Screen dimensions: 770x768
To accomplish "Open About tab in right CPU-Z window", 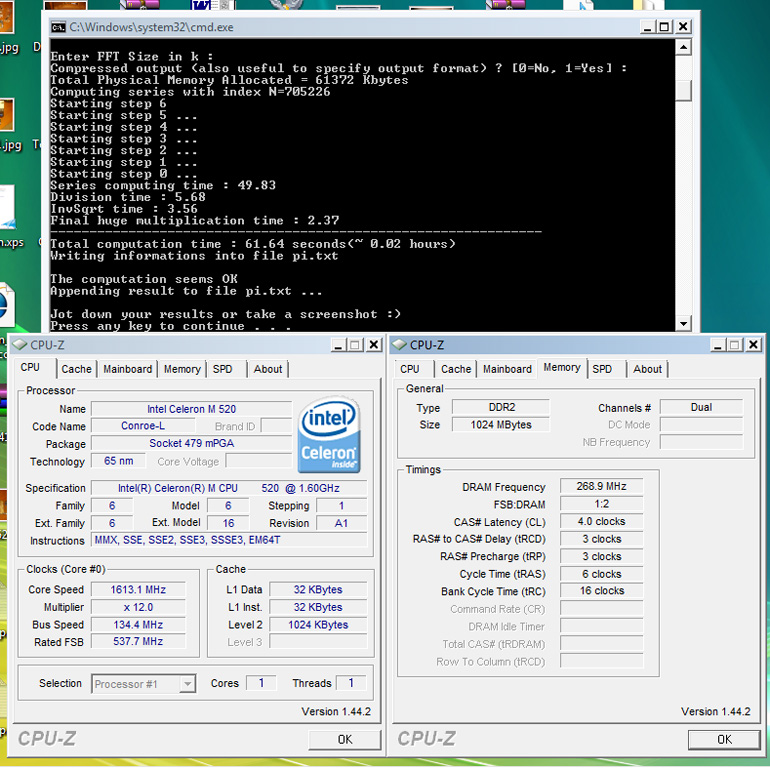I will click(x=647, y=369).
